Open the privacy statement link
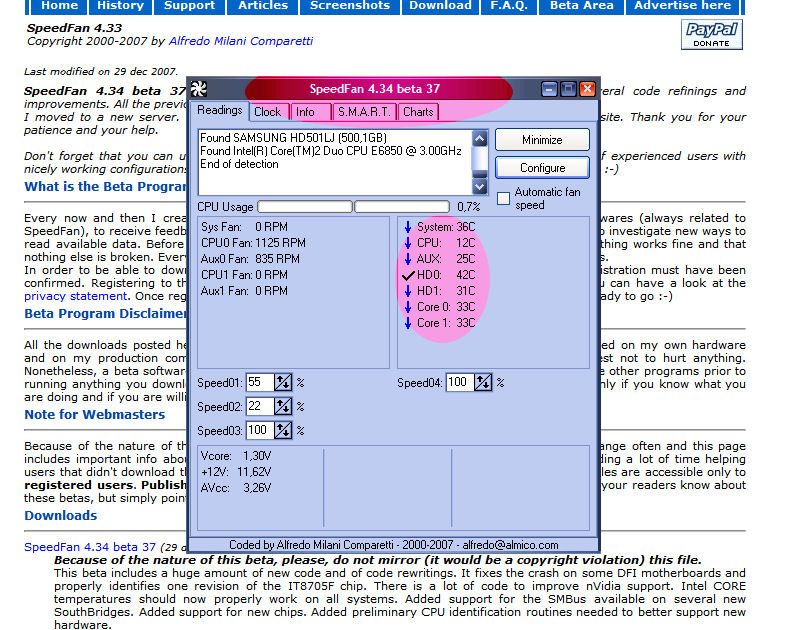787x630 pixels. pyautogui.click(x=75, y=296)
